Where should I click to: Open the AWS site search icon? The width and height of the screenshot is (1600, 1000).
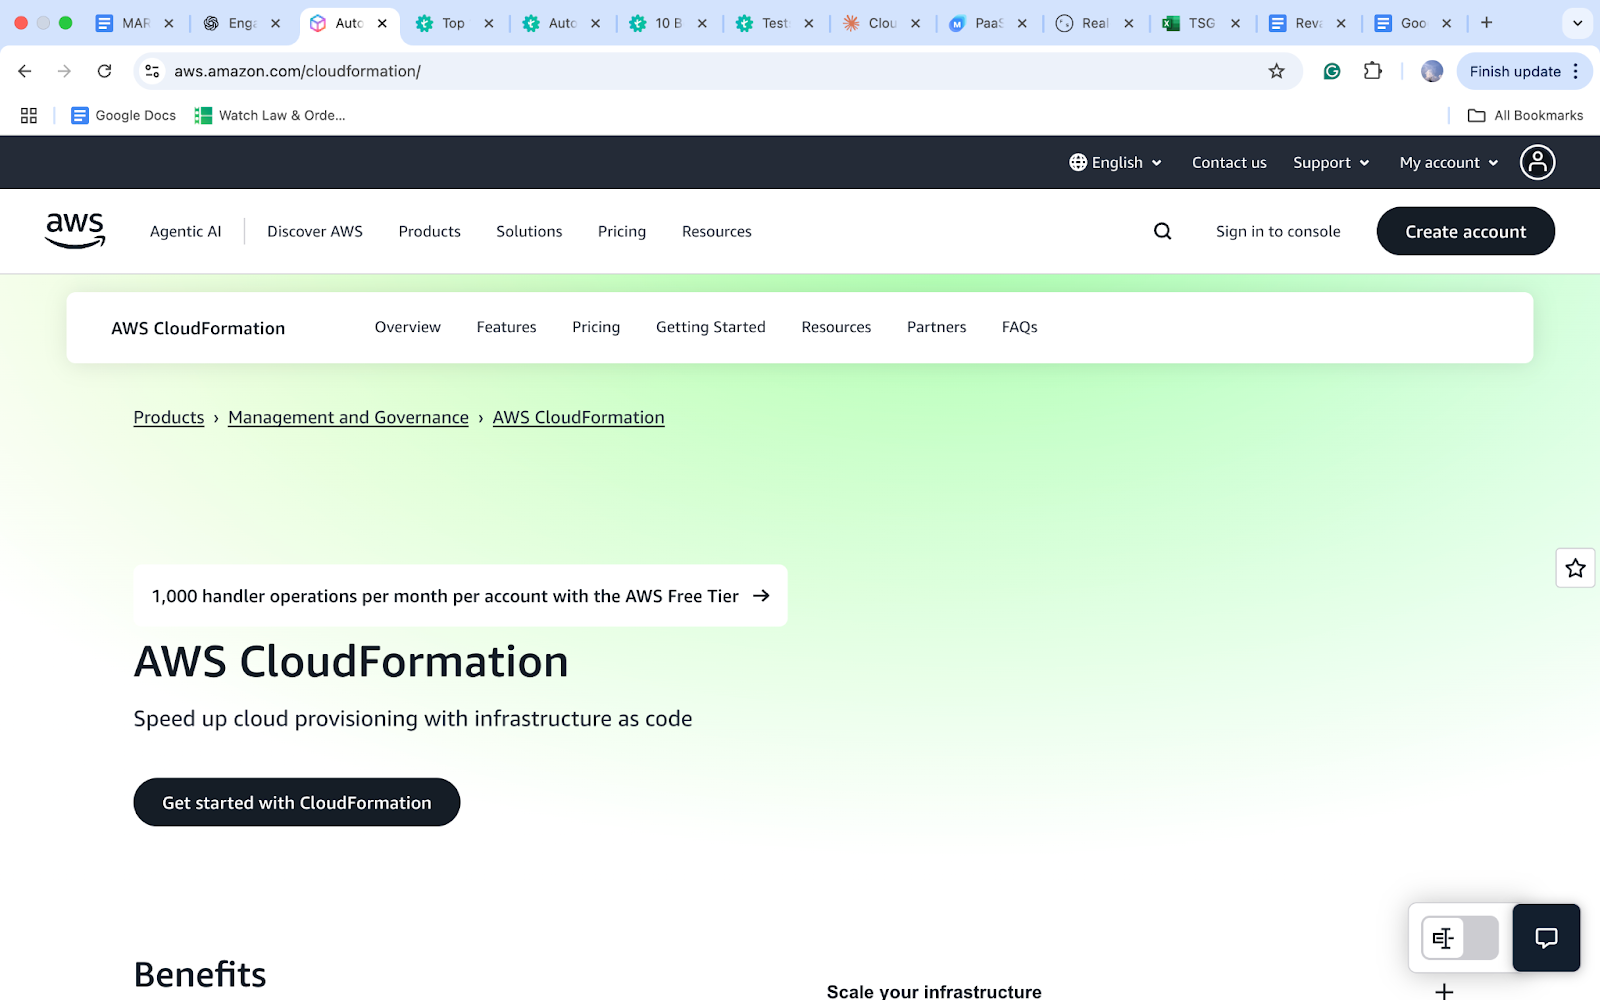click(x=1162, y=231)
